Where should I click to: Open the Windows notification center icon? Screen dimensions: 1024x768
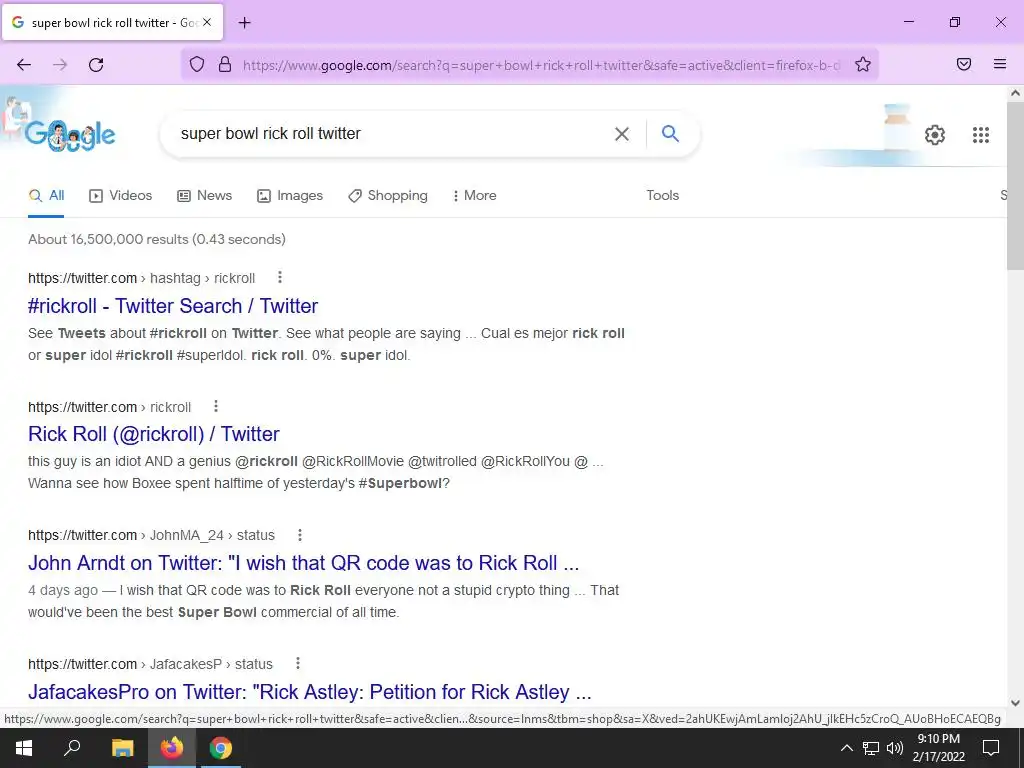click(x=991, y=748)
